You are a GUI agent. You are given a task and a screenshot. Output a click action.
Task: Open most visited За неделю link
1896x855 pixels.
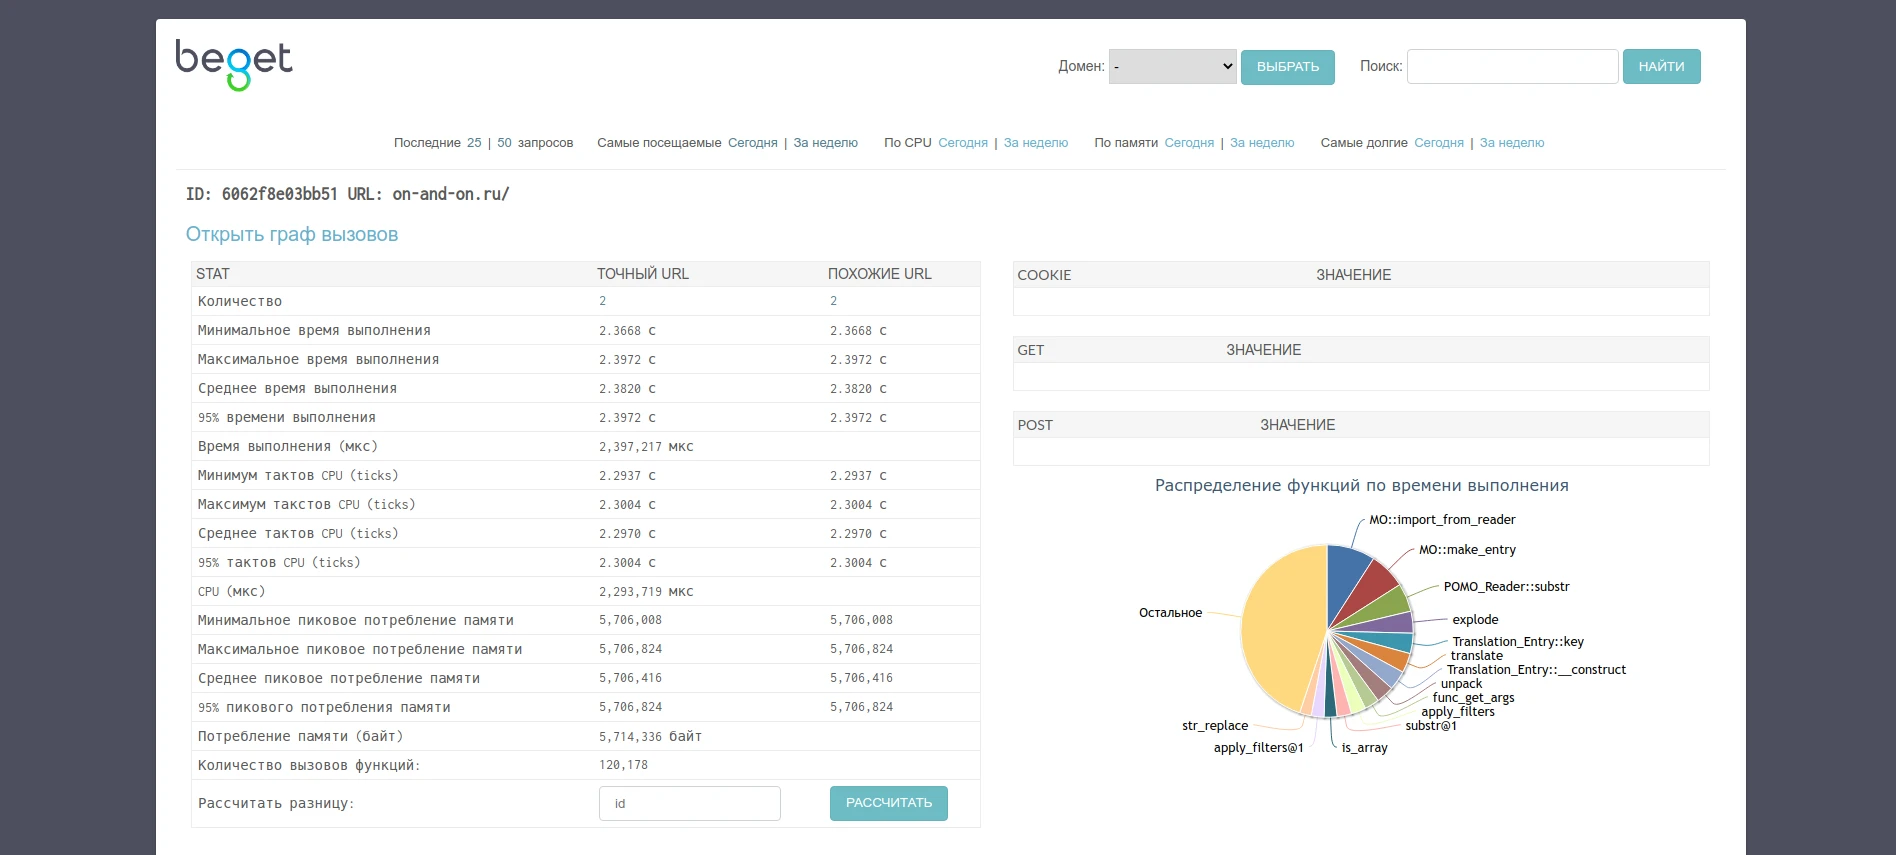(x=825, y=143)
